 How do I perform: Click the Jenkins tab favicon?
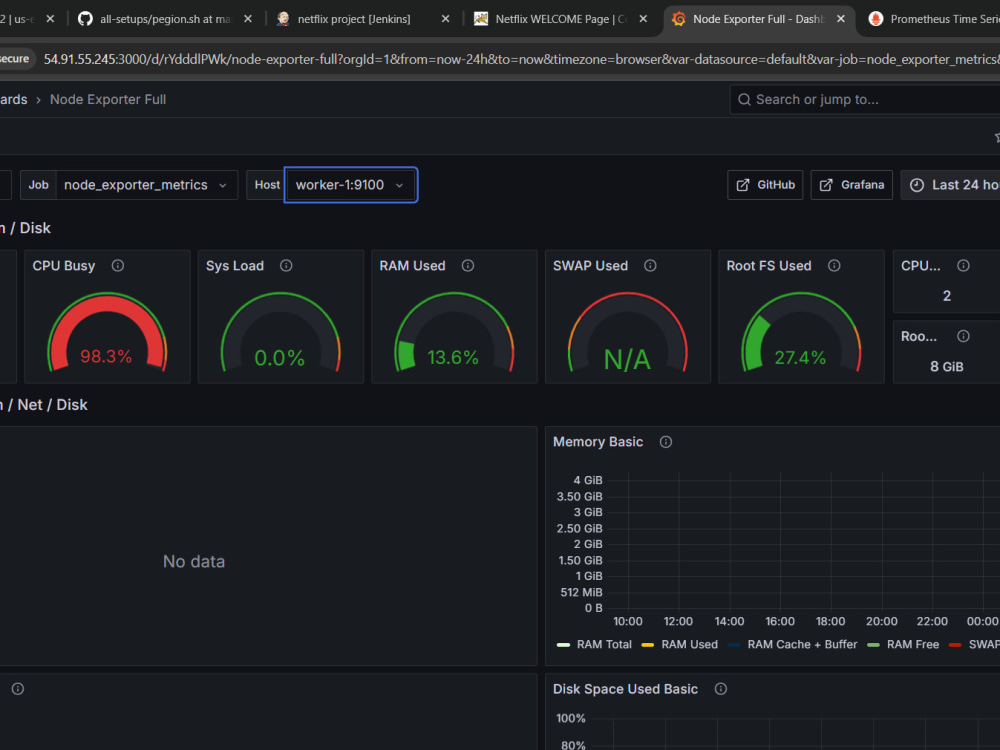click(283, 18)
